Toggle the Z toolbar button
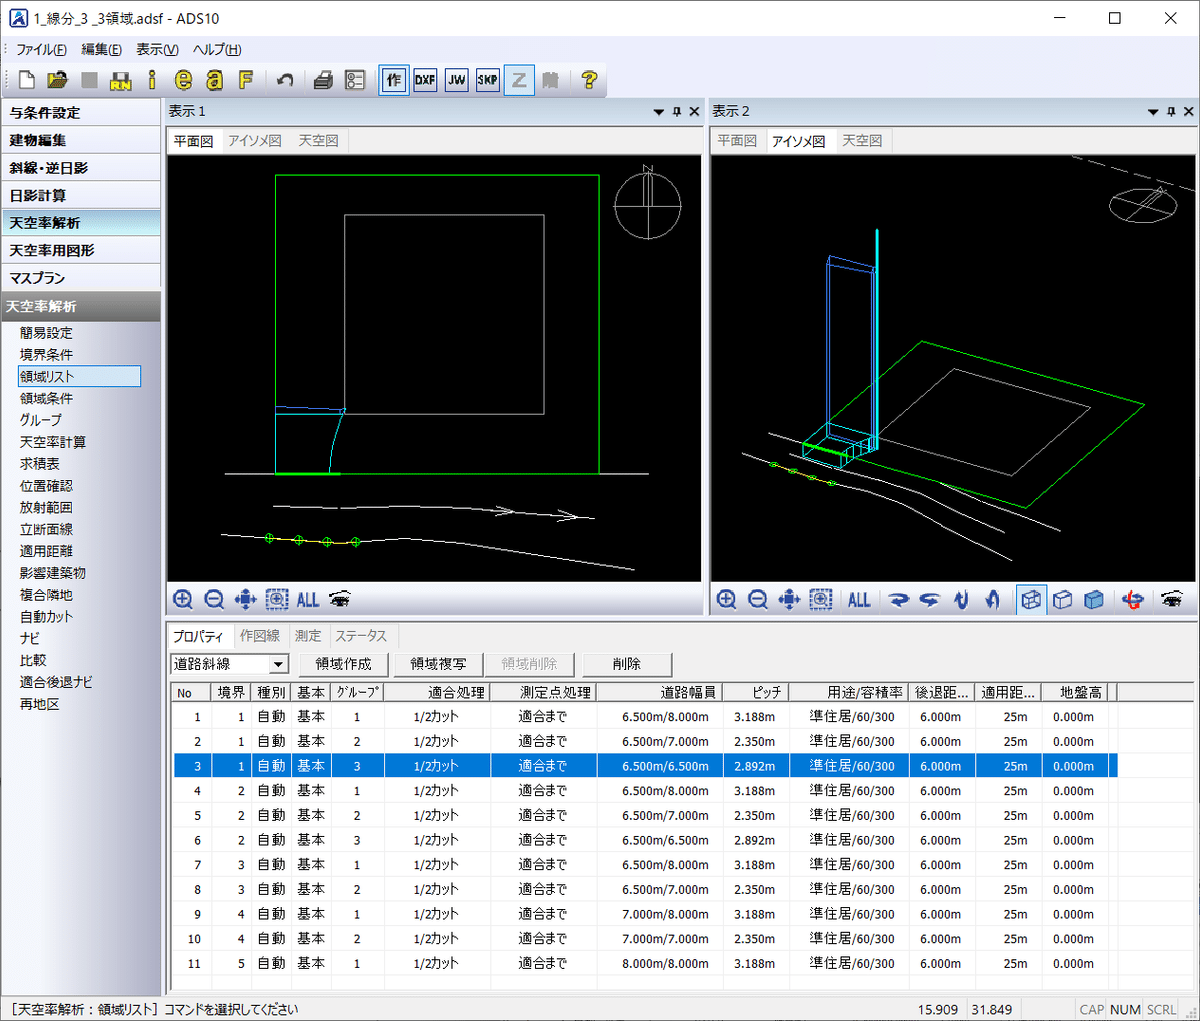1200x1021 pixels. (519, 80)
